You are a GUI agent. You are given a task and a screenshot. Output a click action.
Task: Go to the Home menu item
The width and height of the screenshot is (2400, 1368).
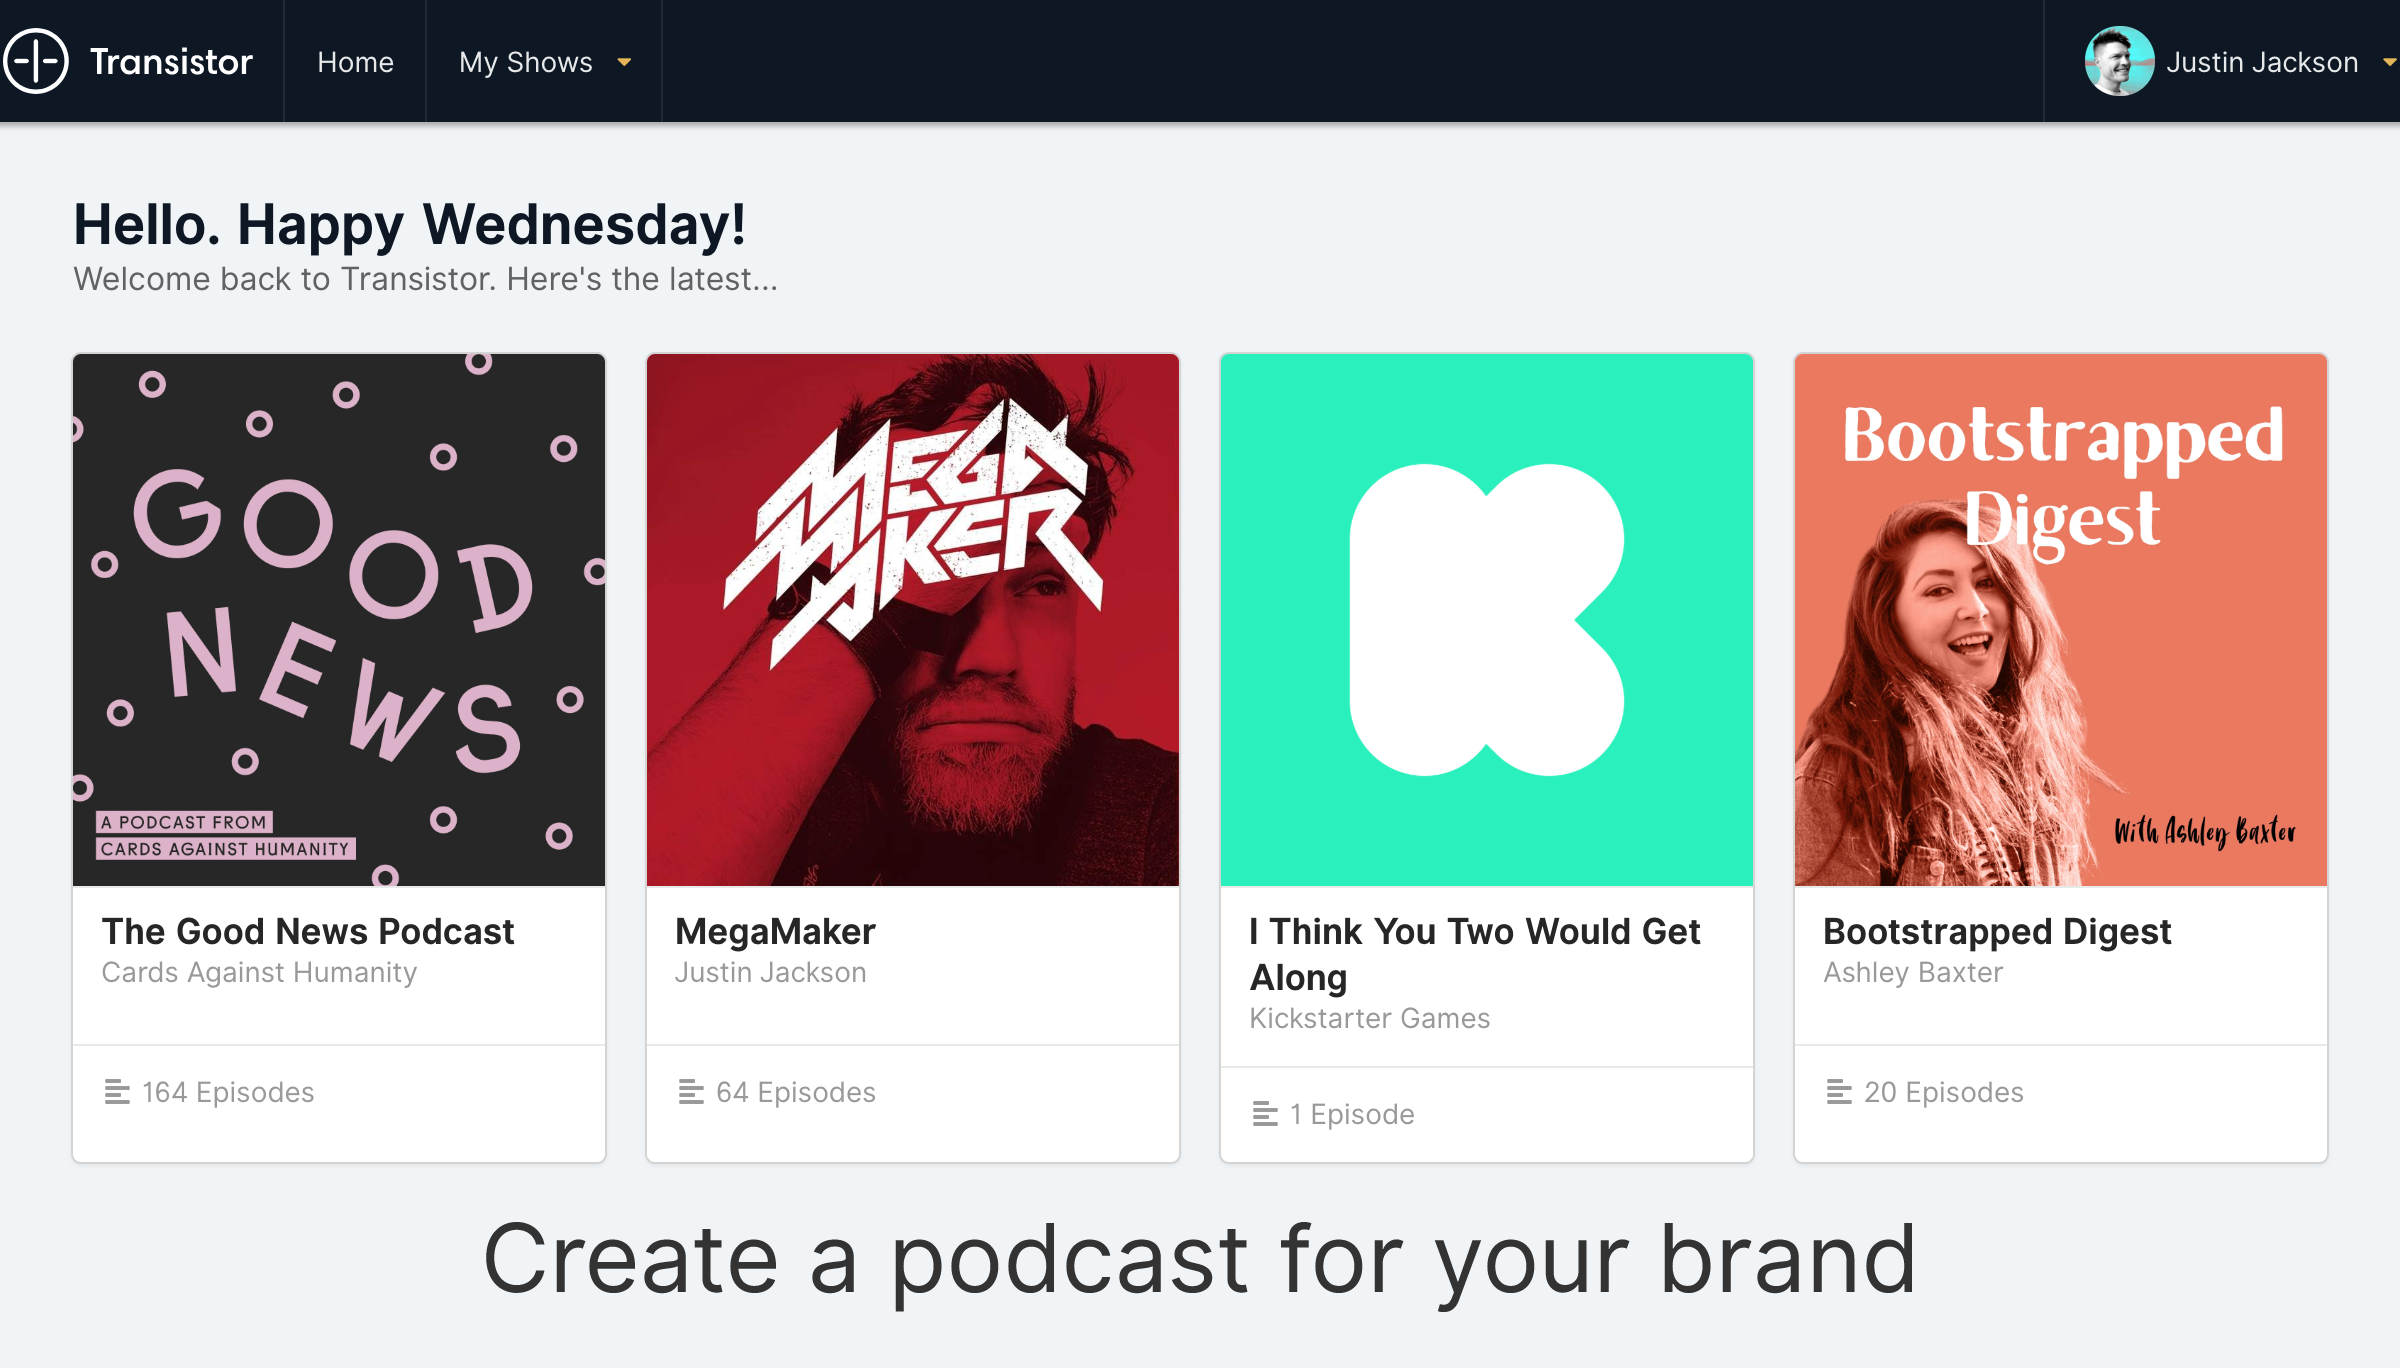tap(355, 62)
